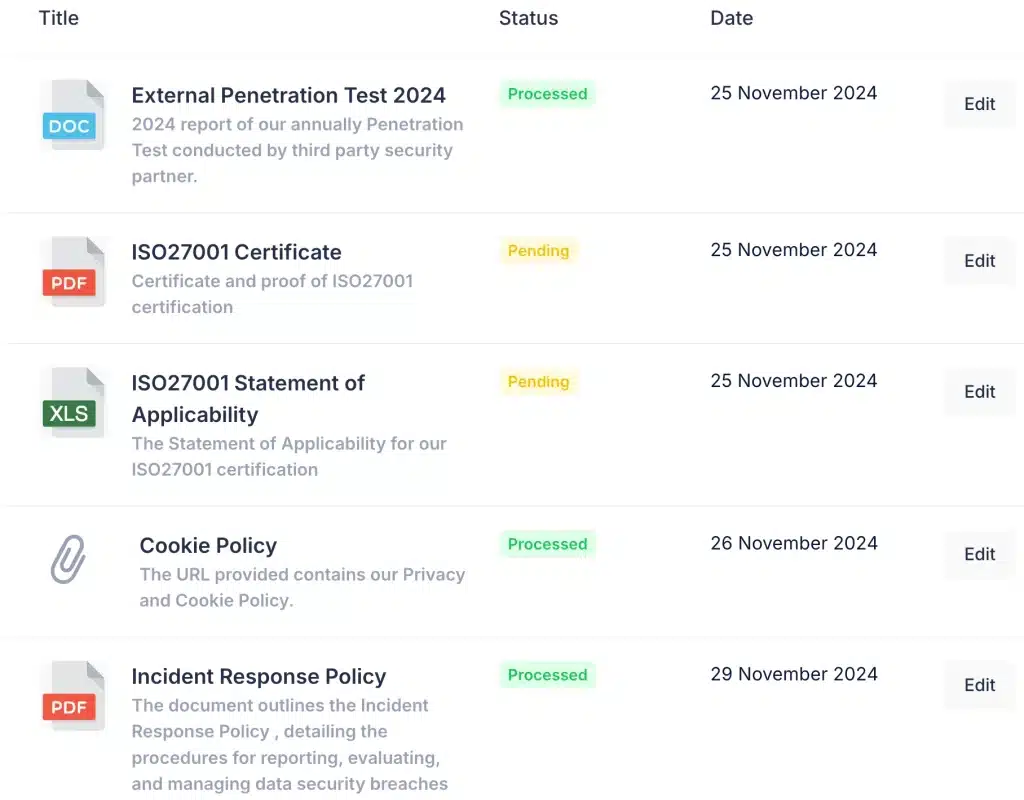The width and height of the screenshot is (1024, 800).
Task: Open ISO27001 Statement of Applicability title
Action: click(x=248, y=398)
